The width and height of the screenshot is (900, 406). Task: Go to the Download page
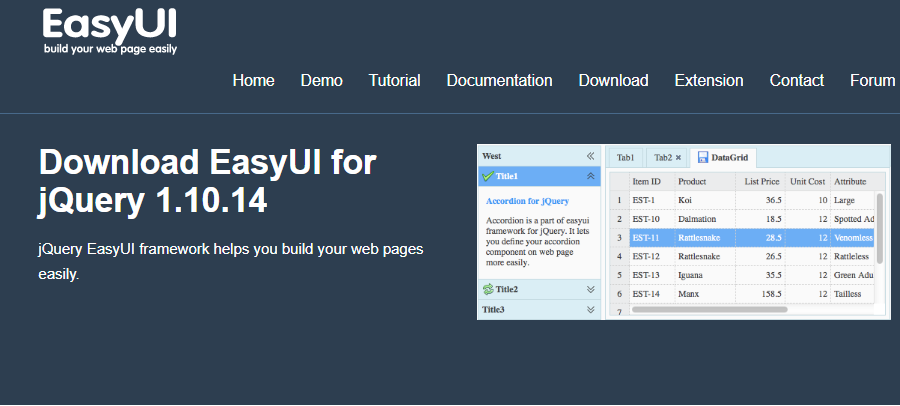tap(614, 80)
